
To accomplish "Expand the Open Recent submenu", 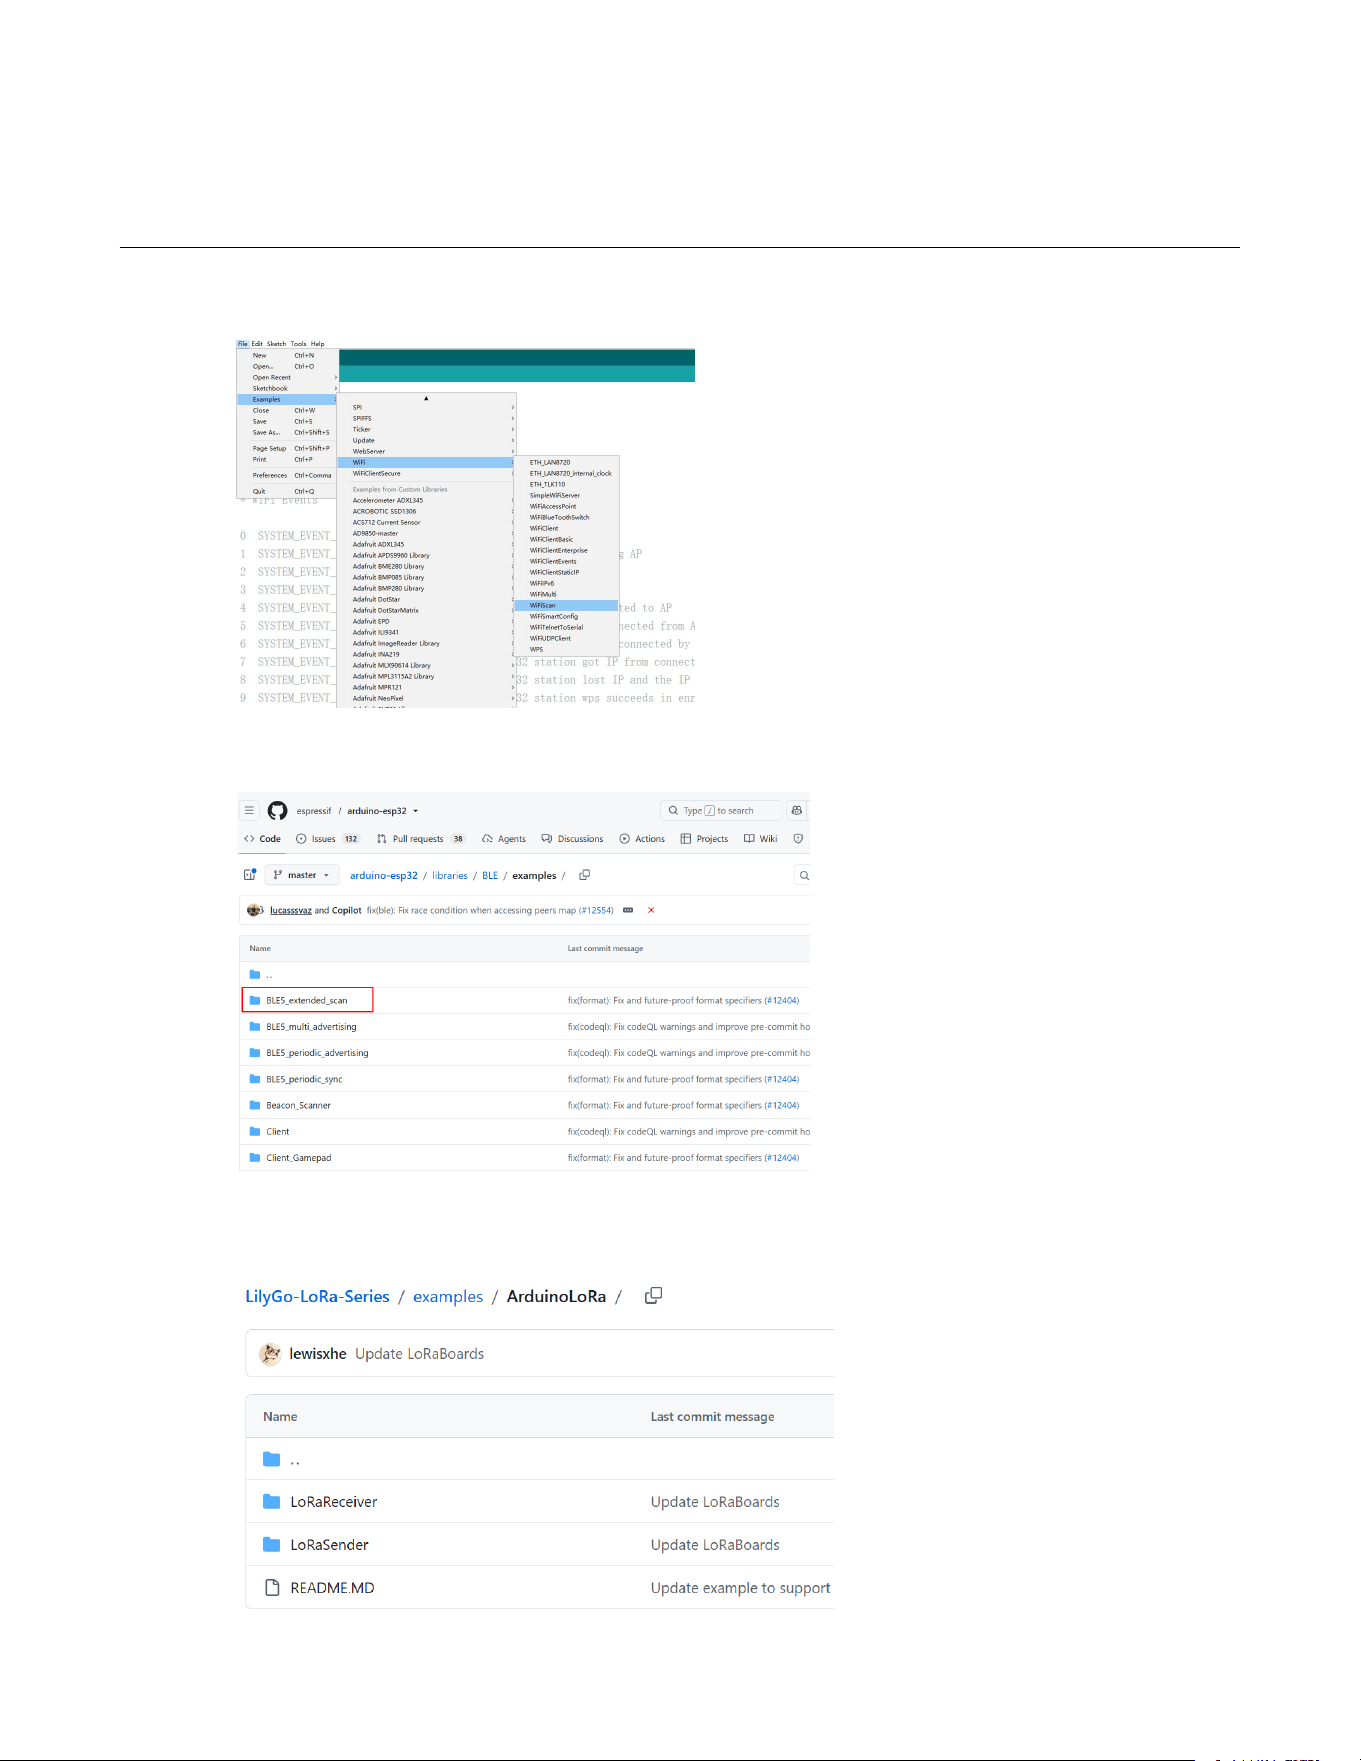I will point(288,377).
